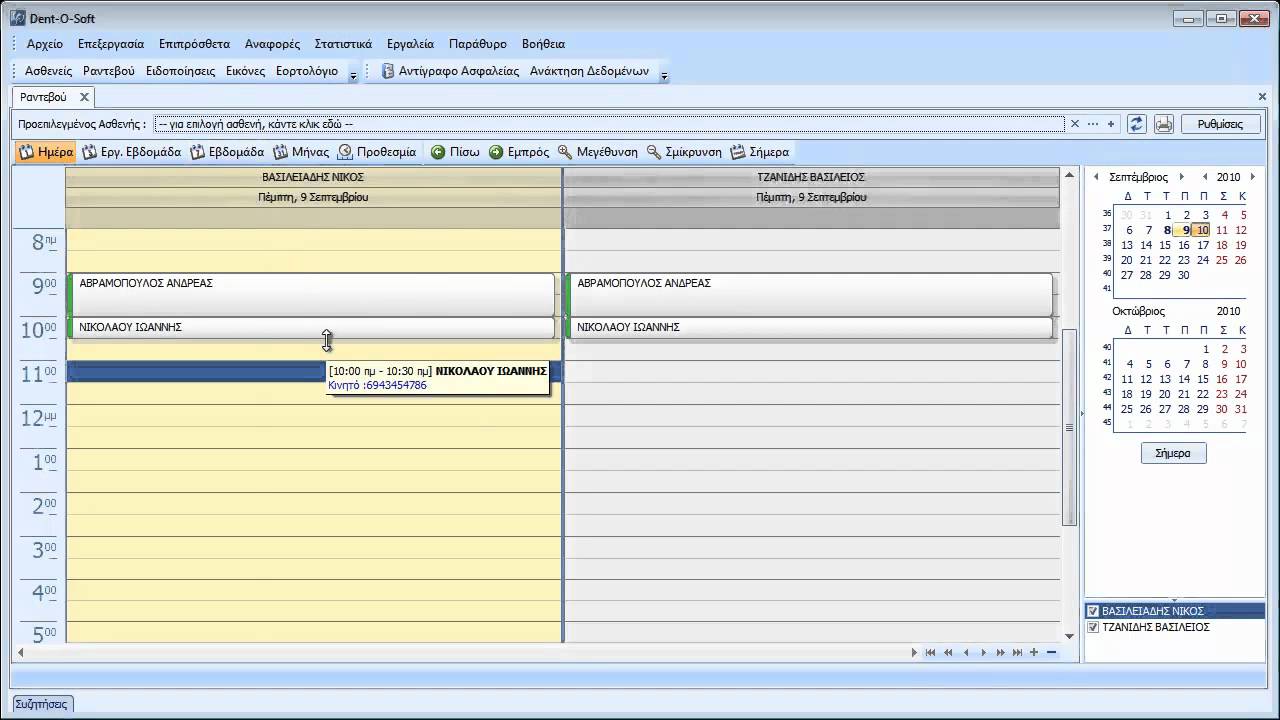Viewport: 1280px width, 720px height.
Task: Open preselected patient selection field
Action: point(609,124)
